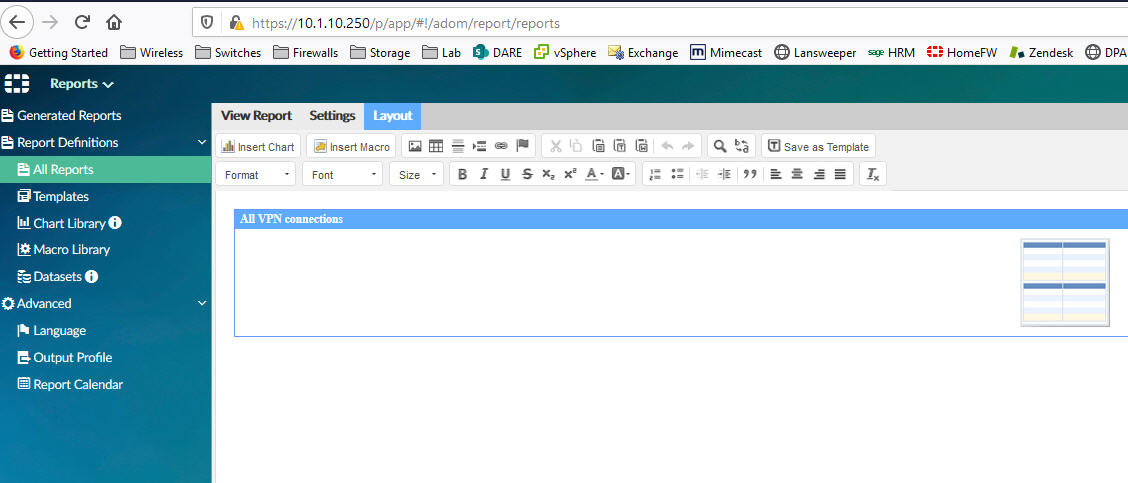Click the browser back button
The height and width of the screenshot is (483, 1128).
tap(17, 22)
